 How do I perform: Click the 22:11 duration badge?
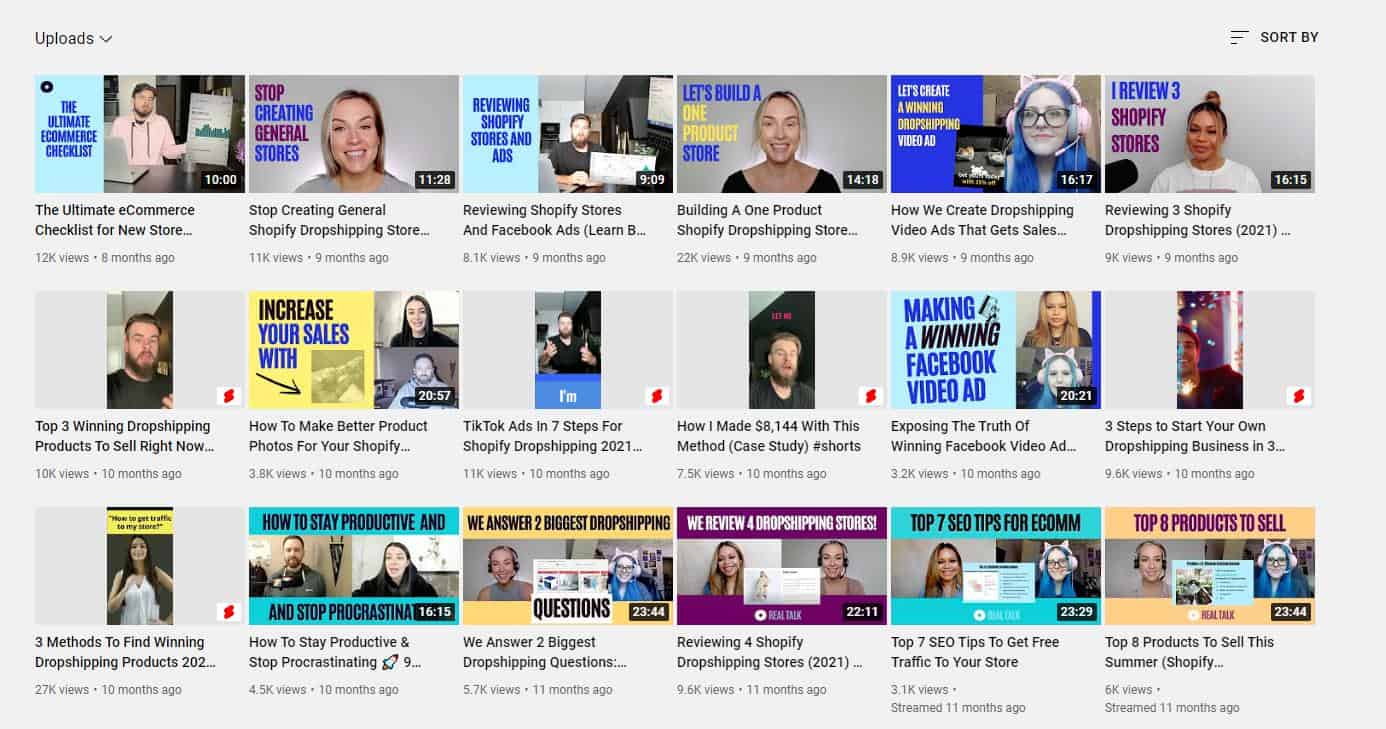click(x=862, y=612)
